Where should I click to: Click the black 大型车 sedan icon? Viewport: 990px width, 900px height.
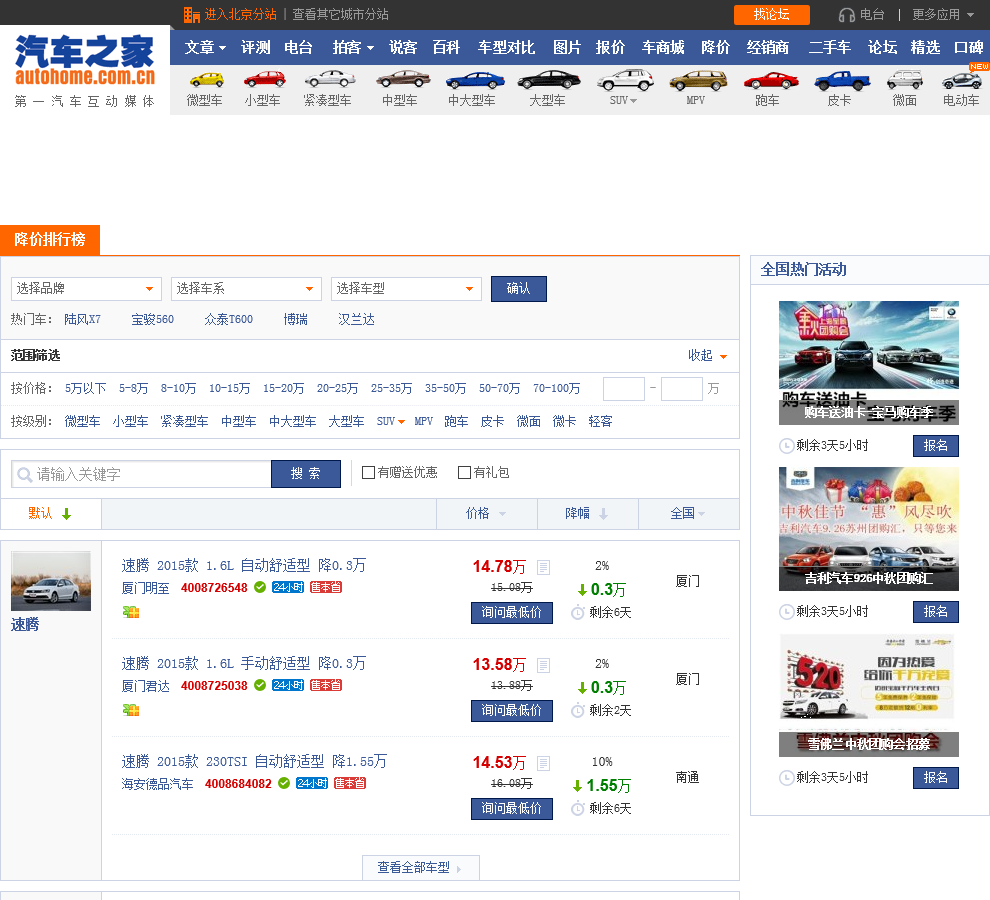point(549,80)
